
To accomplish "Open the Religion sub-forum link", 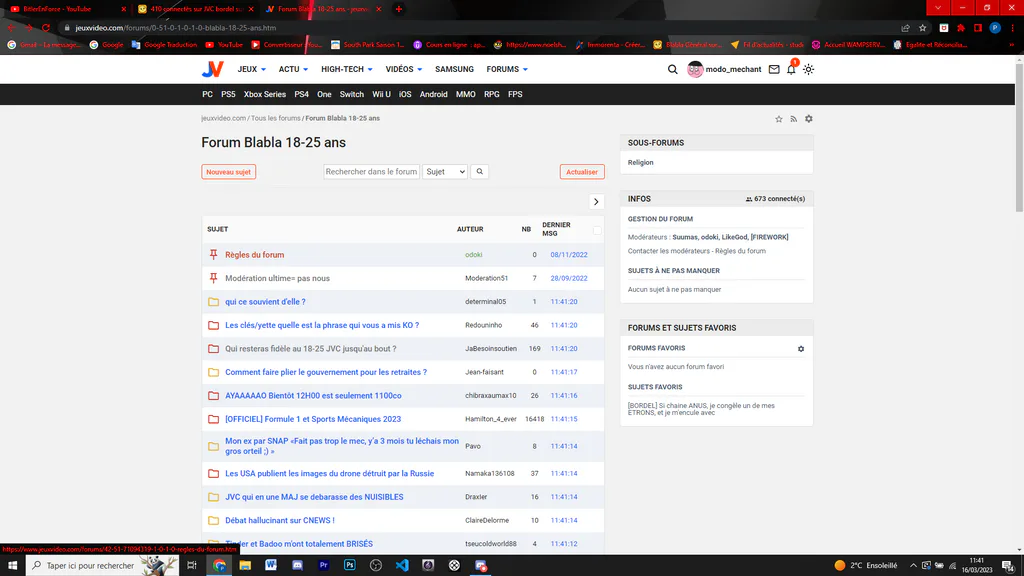I will click(x=641, y=163).
